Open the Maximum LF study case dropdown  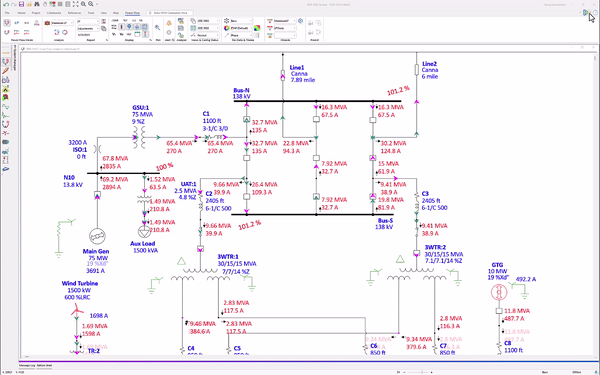tap(62, 23)
